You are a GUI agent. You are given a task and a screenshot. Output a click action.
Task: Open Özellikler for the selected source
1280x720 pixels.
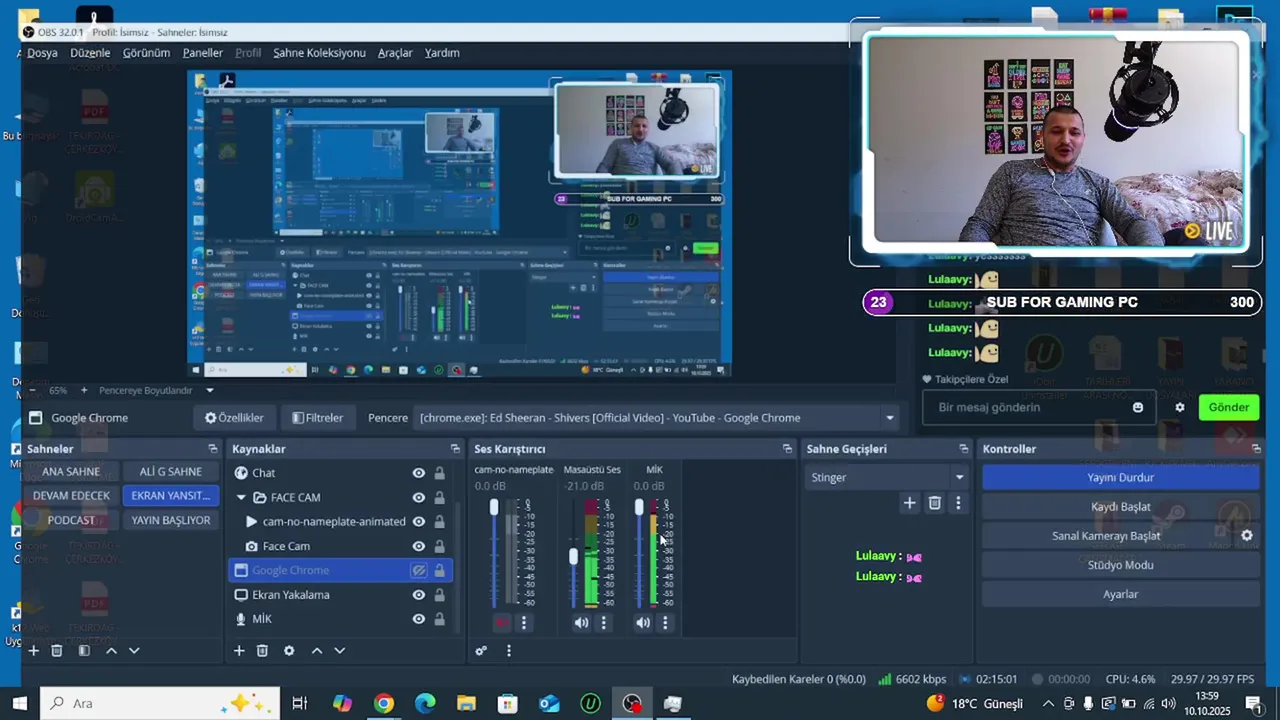click(234, 418)
